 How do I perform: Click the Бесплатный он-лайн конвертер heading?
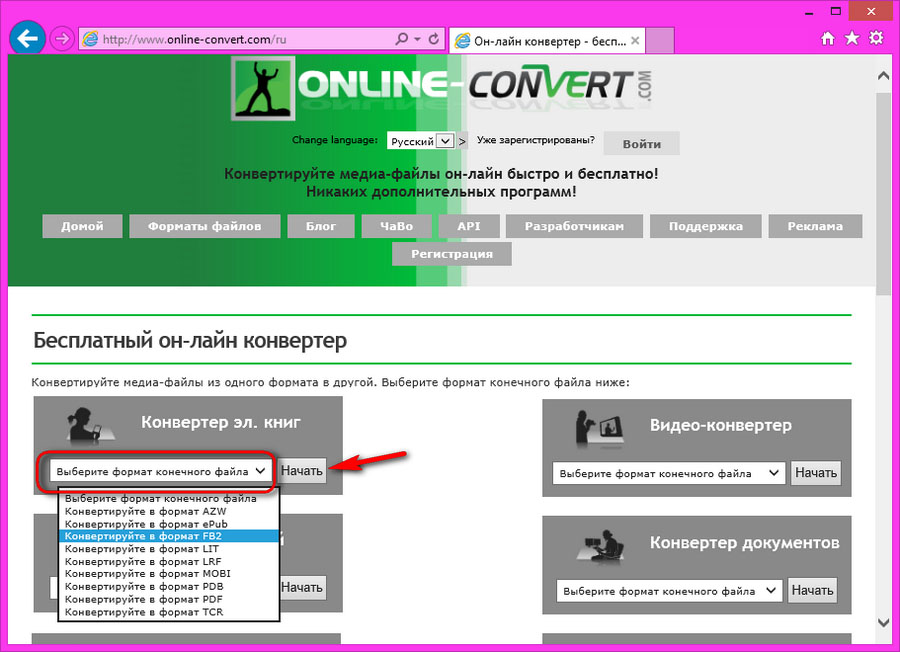190,340
